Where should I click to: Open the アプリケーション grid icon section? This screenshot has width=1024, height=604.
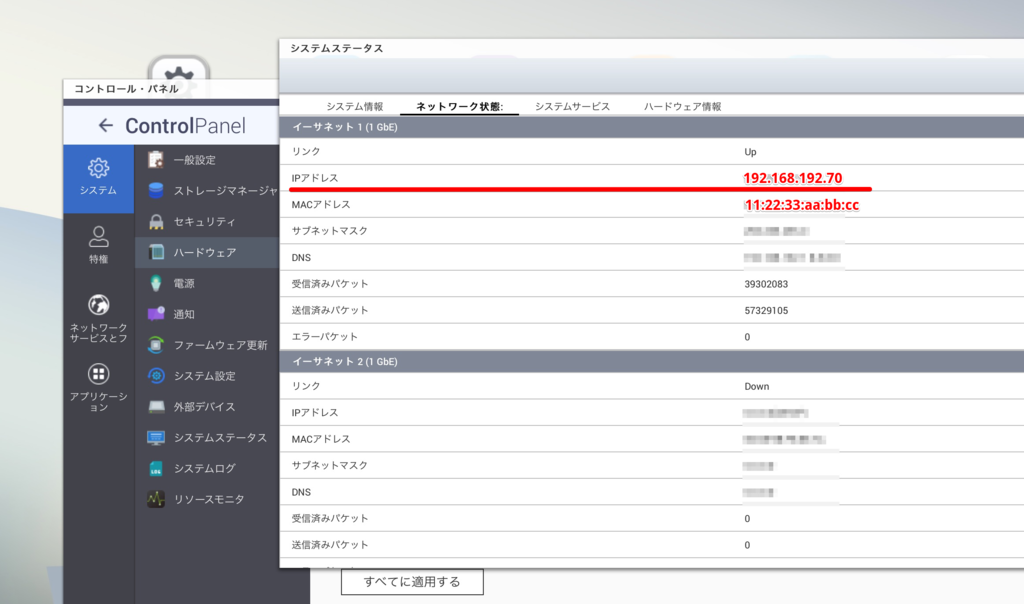(99, 374)
